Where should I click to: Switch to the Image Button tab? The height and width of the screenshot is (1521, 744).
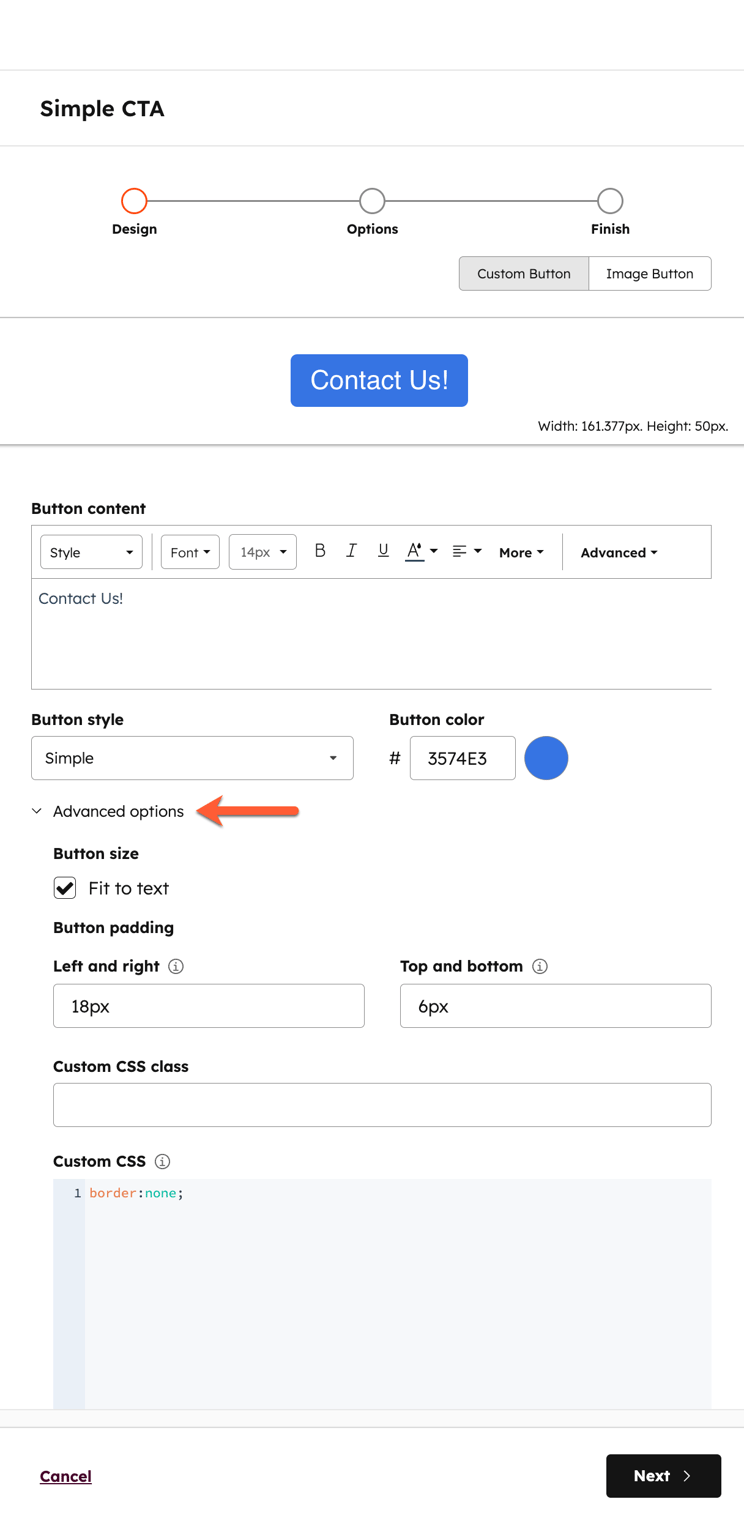pyautogui.click(x=650, y=273)
